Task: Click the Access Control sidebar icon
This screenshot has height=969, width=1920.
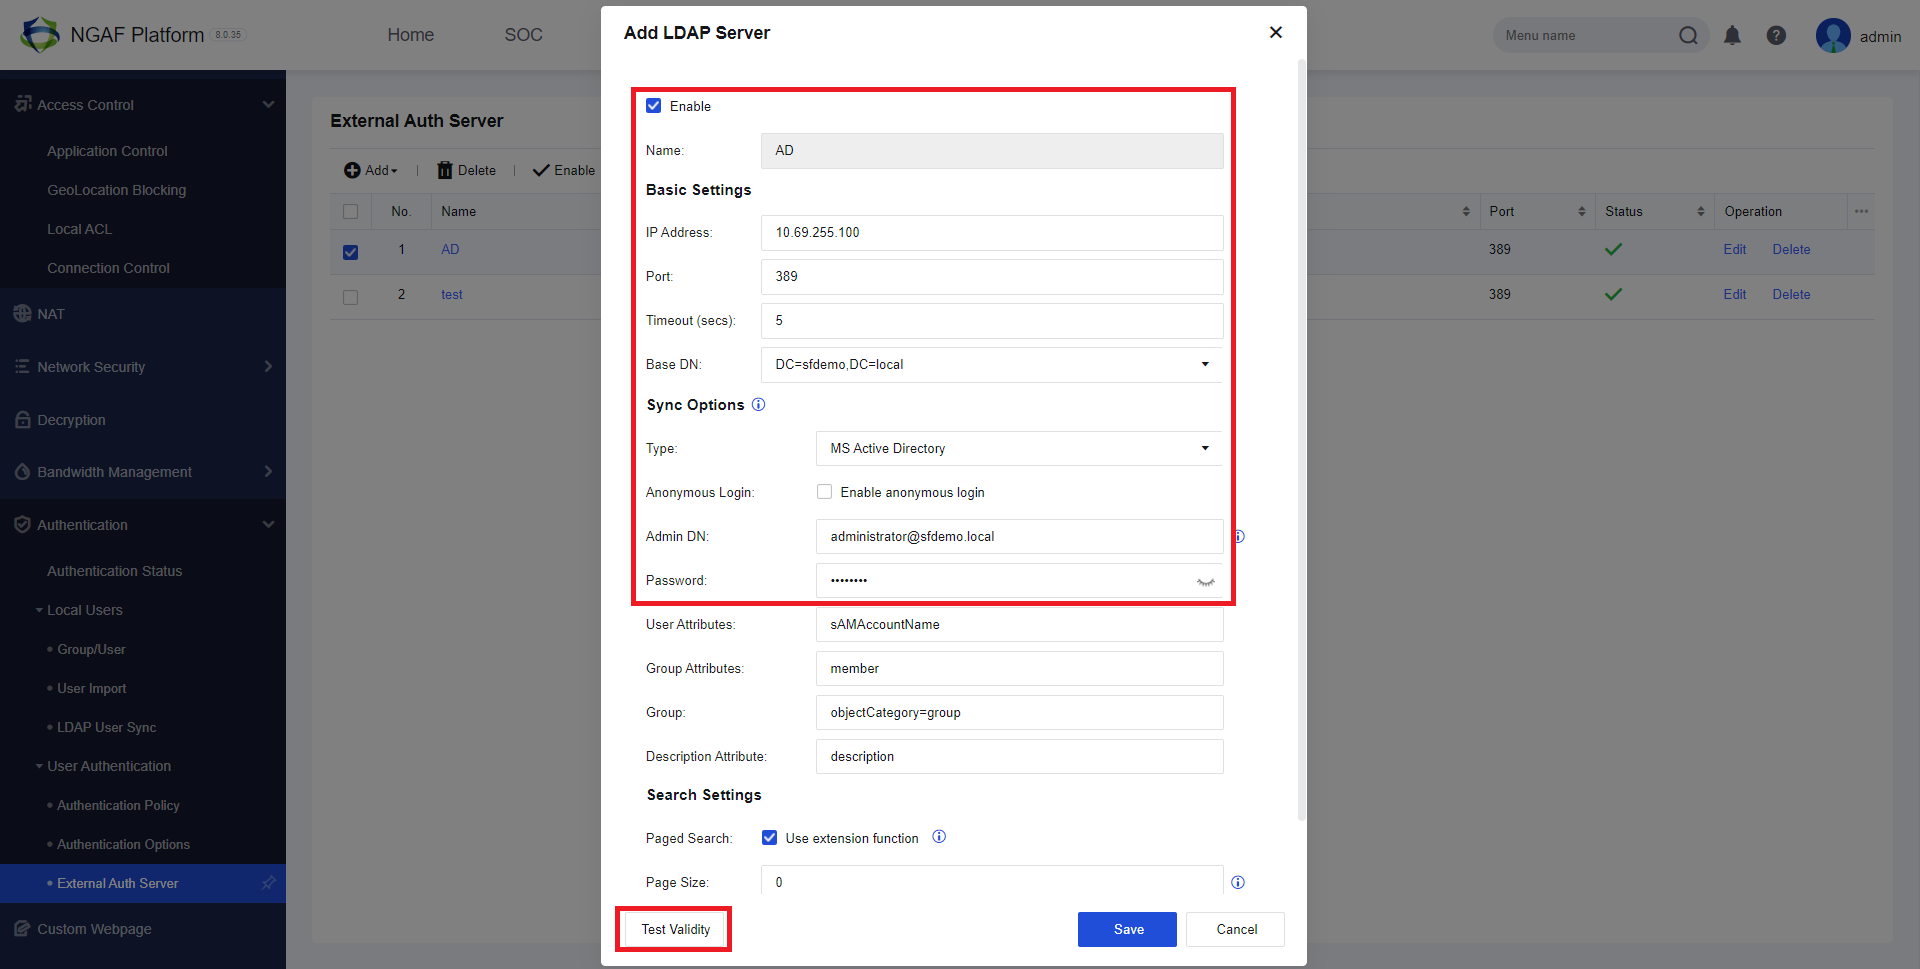Action: click(x=23, y=104)
